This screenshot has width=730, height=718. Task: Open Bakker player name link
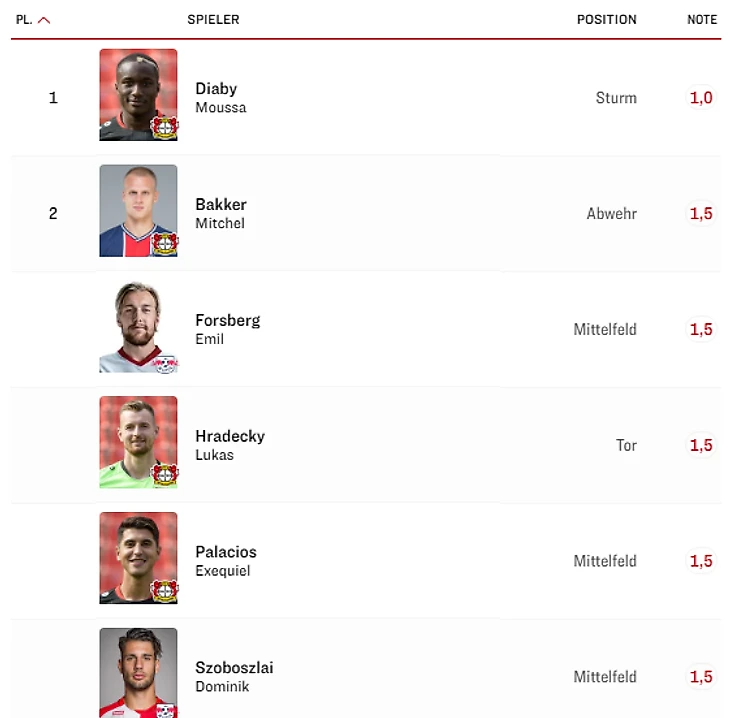(x=221, y=204)
